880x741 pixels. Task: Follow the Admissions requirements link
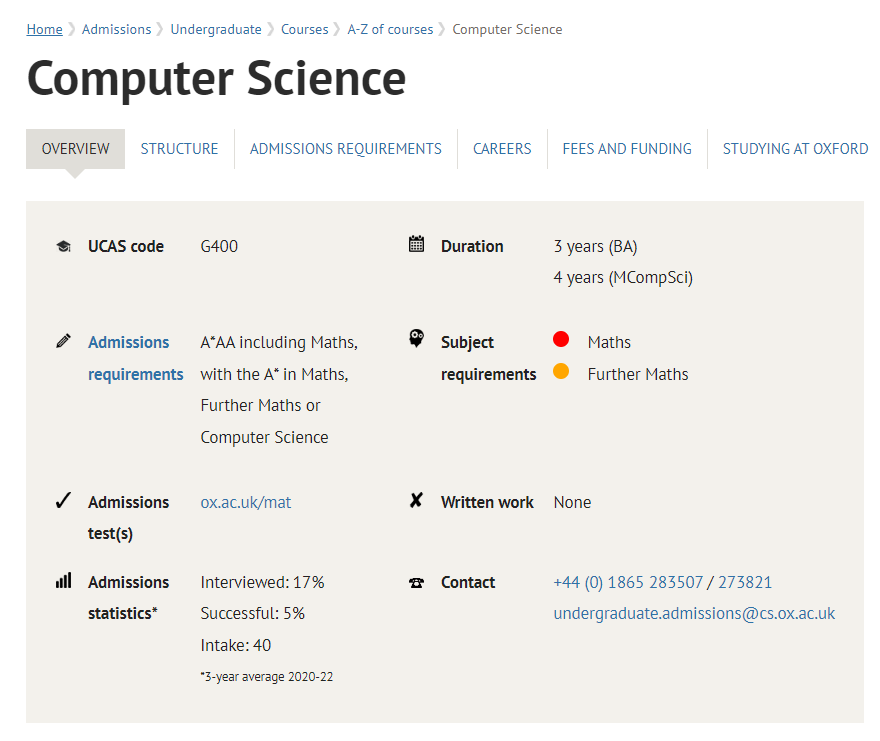(x=136, y=358)
